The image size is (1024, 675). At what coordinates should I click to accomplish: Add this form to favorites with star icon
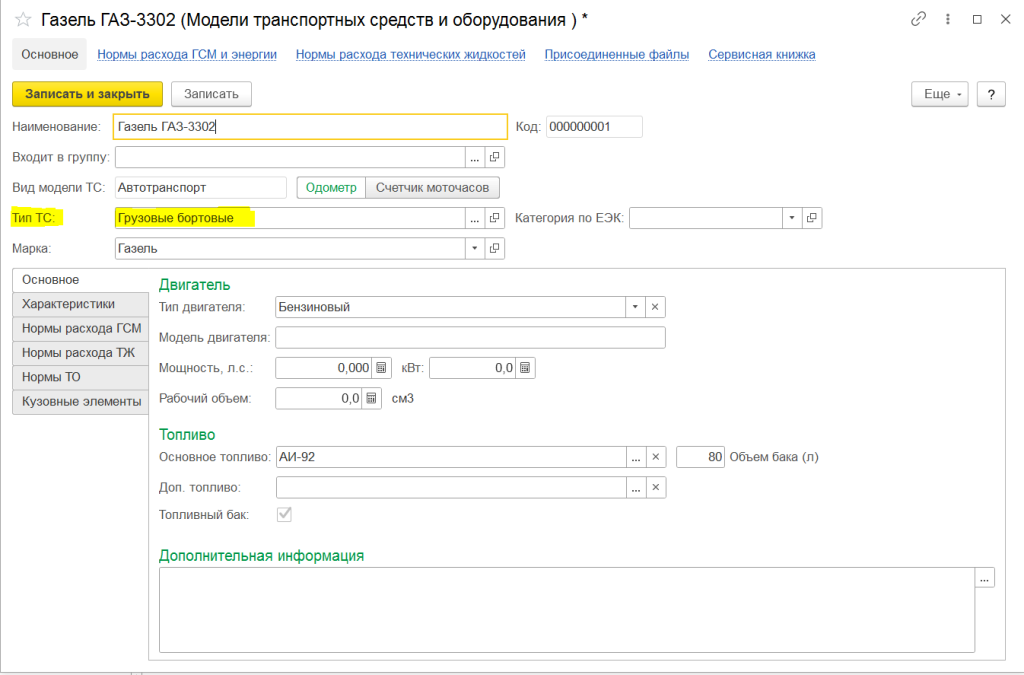pos(23,19)
